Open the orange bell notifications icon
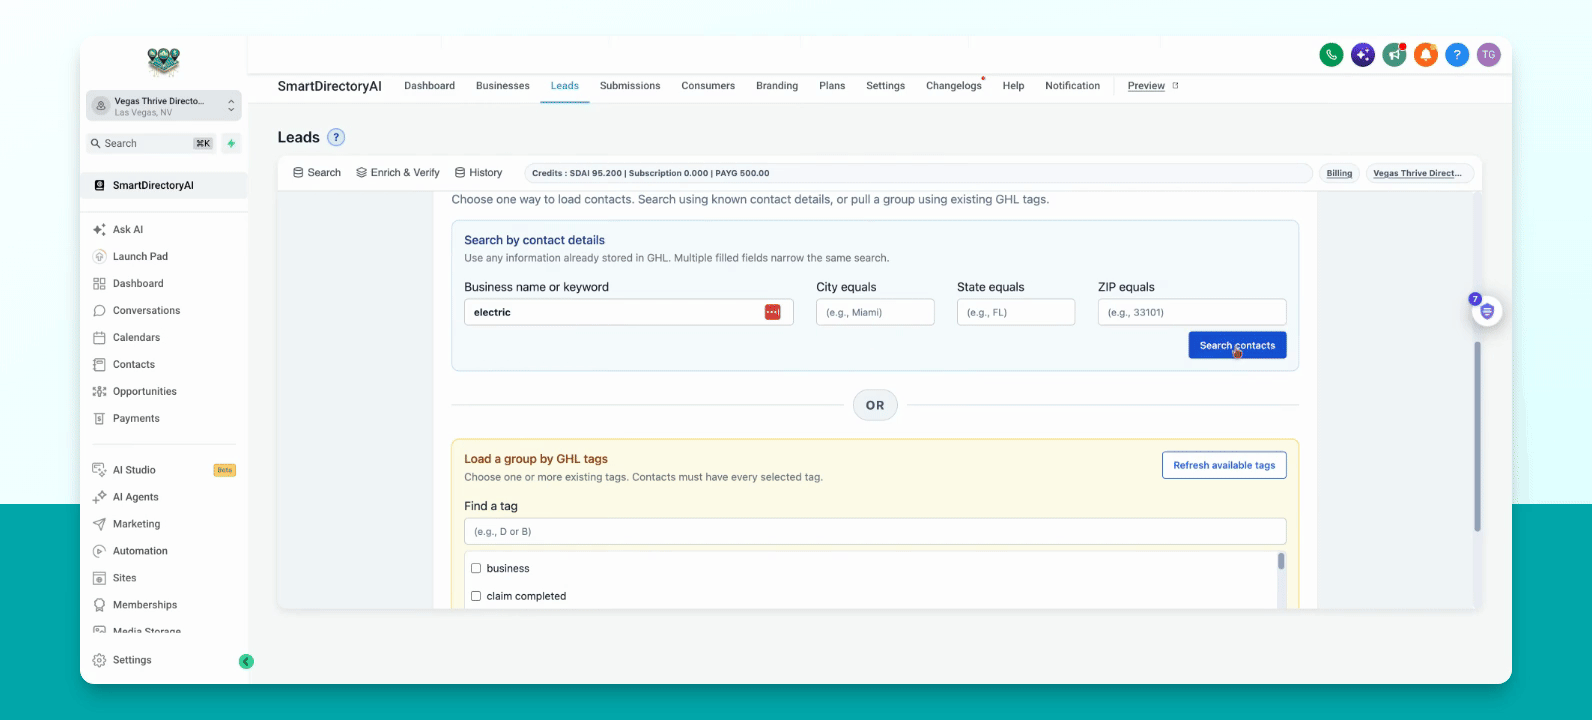1592x720 pixels. [x=1426, y=55]
